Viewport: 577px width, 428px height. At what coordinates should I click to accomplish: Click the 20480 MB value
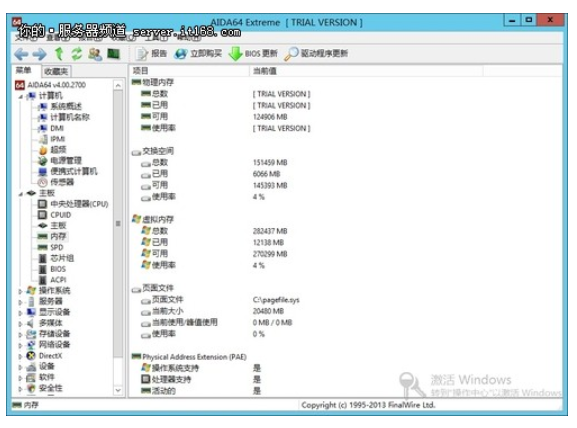268,311
